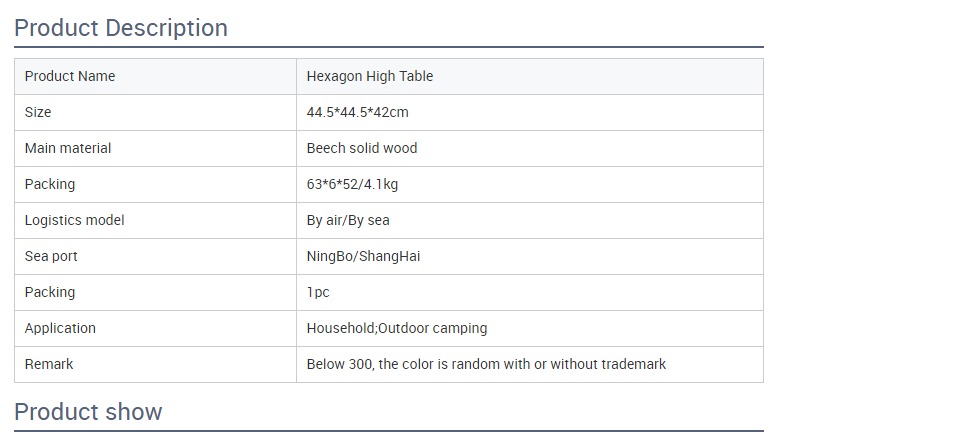956x440 pixels.
Task: Click the Product show heading
Action: (88, 412)
